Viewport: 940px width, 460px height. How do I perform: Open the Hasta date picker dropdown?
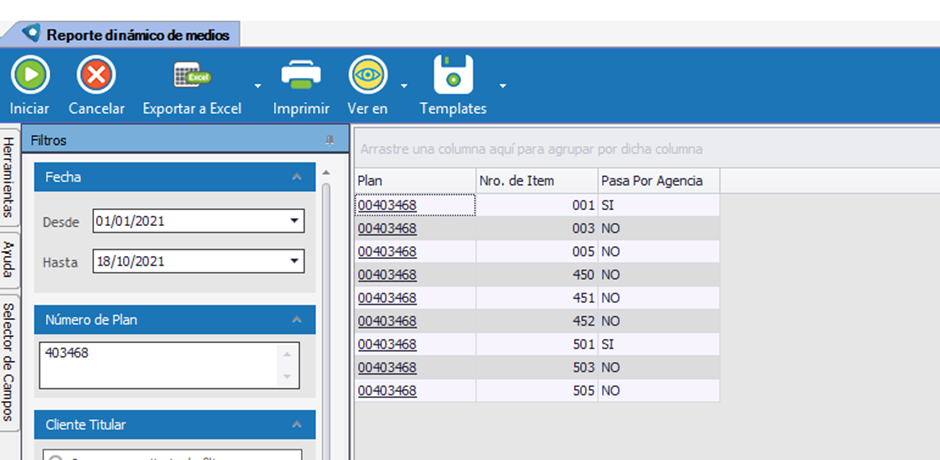click(x=294, y=261)
